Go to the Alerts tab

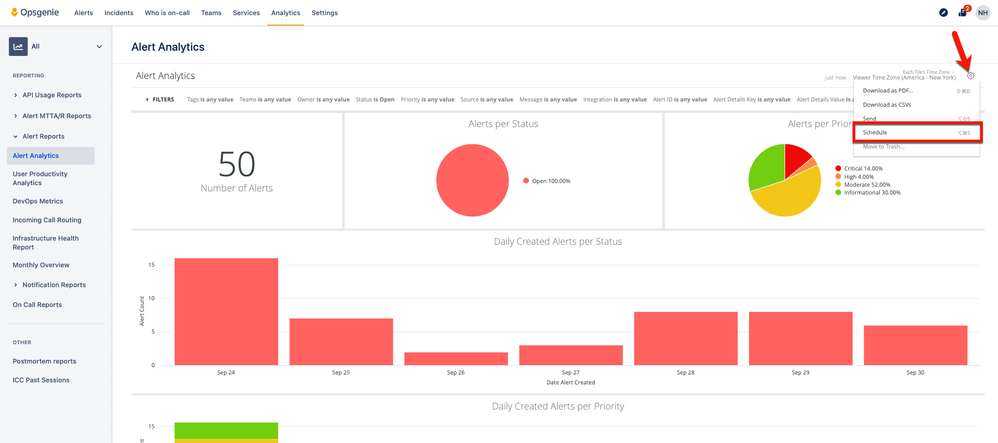pos(83,13)
